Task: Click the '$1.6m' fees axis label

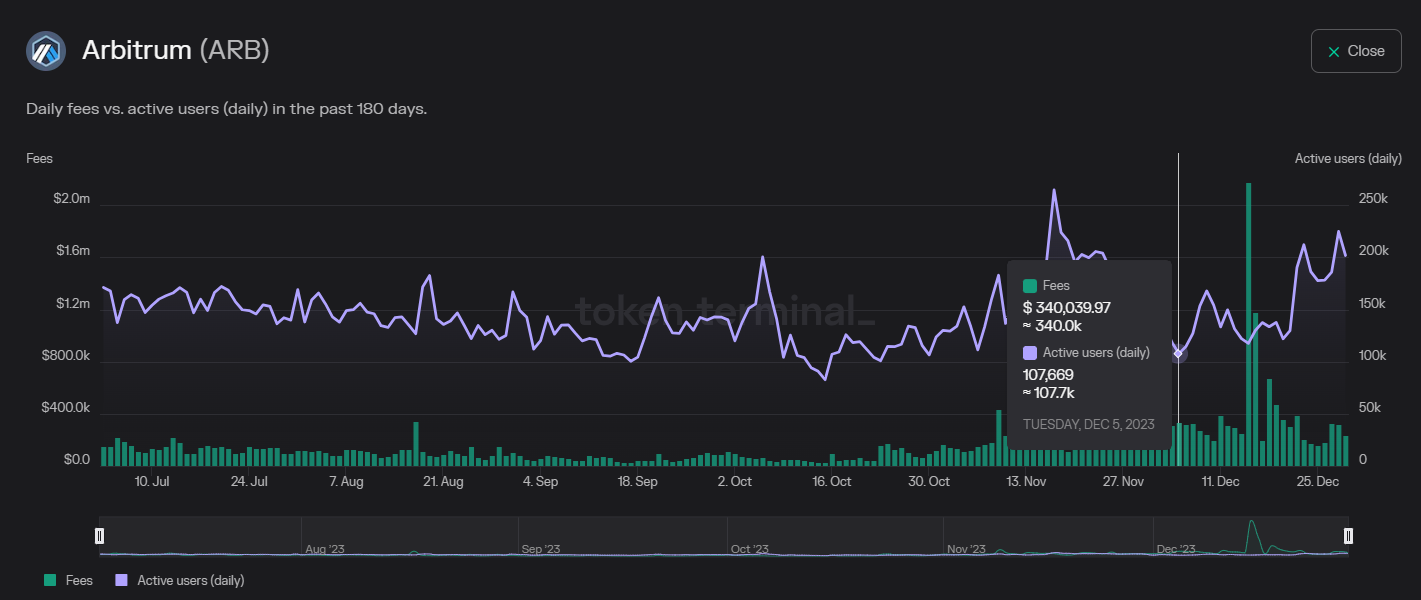Action: [72, 251]
